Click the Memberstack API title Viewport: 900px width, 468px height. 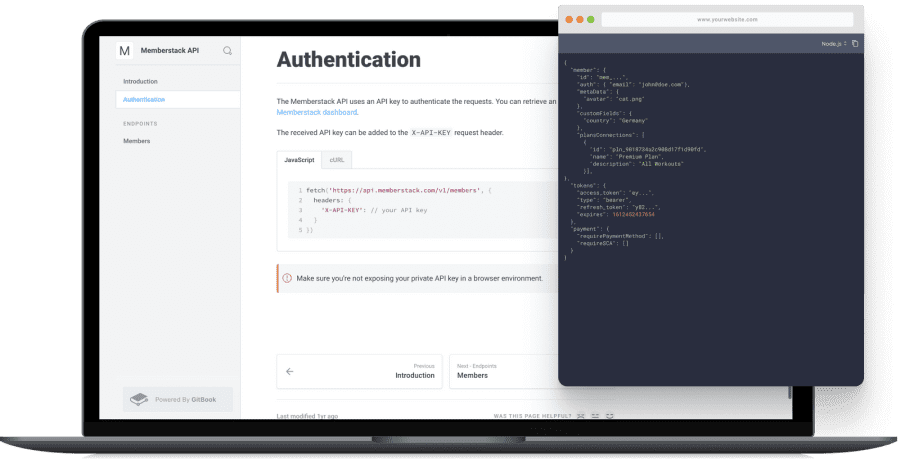170,51
